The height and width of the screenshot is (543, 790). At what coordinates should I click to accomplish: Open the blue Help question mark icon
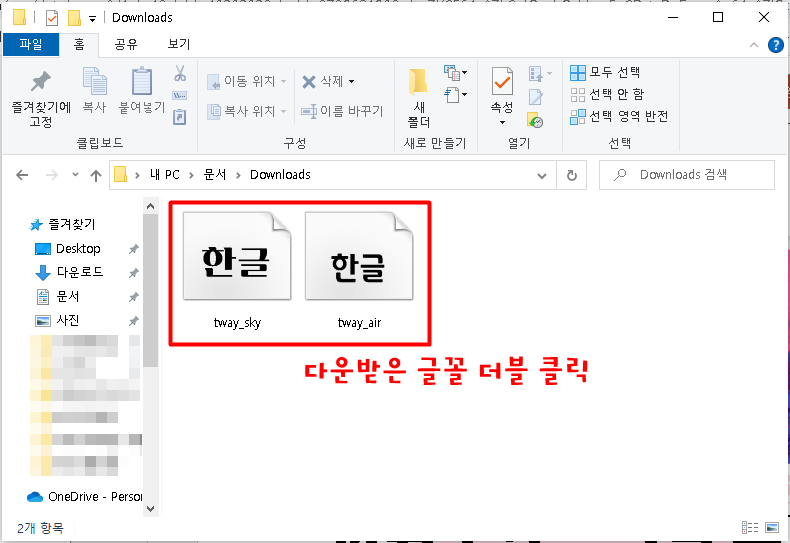tap(775, 45)
